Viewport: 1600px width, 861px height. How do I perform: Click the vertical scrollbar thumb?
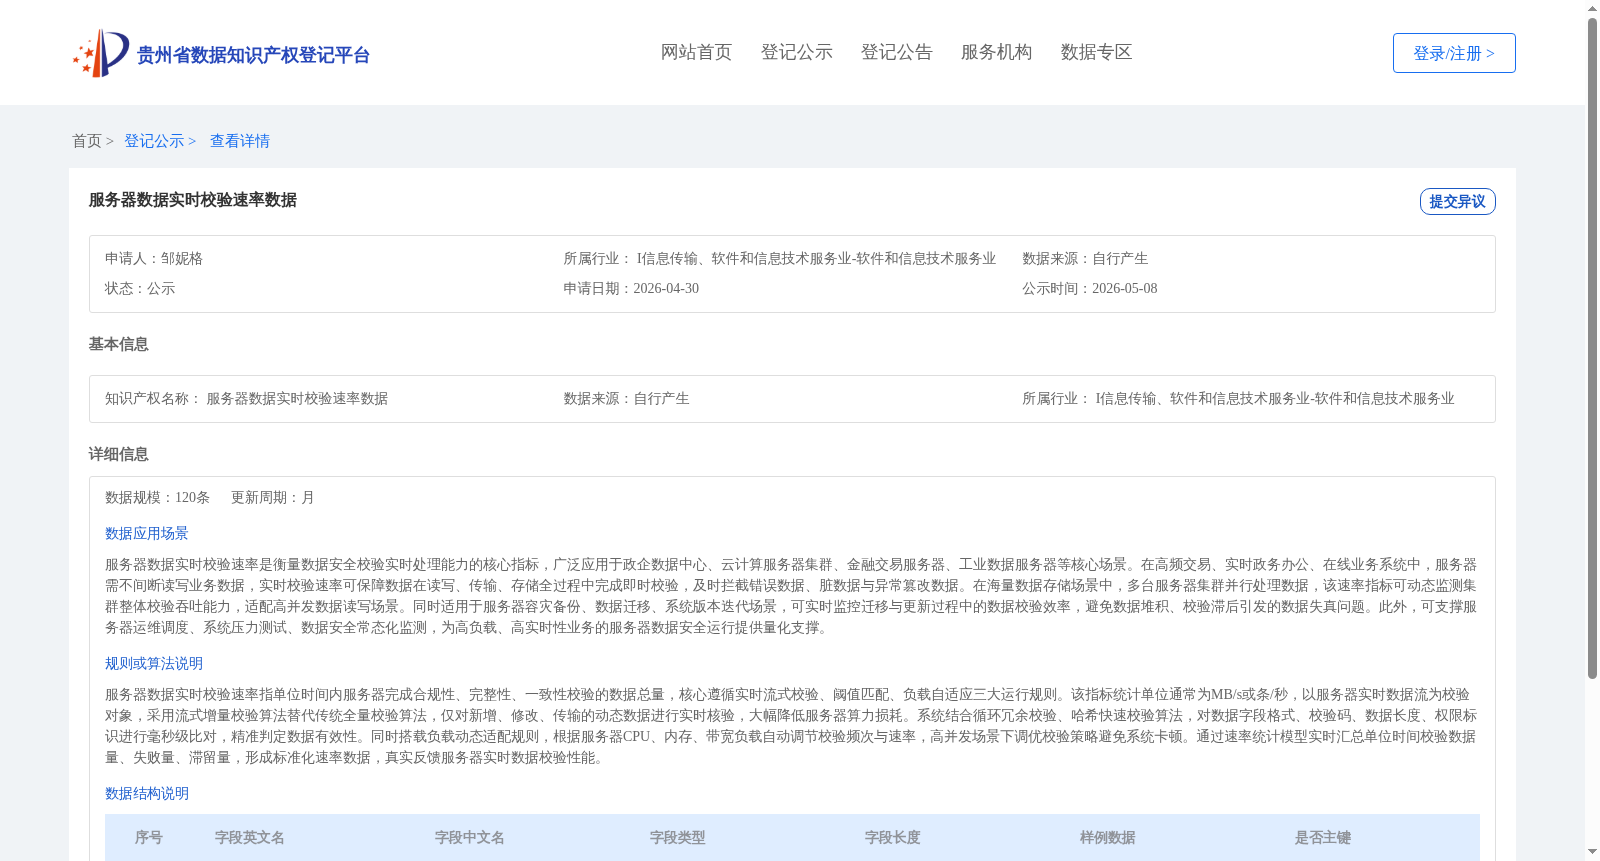[x=1592, y=349]
